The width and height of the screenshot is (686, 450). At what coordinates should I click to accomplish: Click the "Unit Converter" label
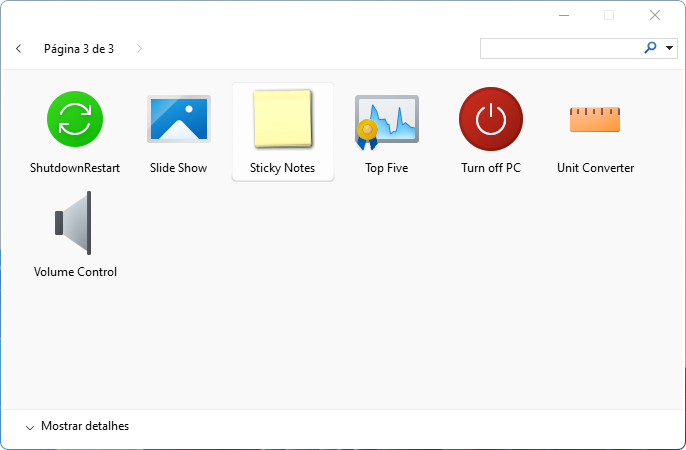coord(595,168)
